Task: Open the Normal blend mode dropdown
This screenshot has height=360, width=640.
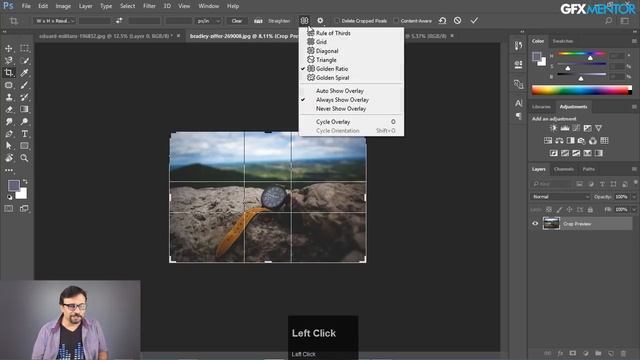Action: [561, 197]
